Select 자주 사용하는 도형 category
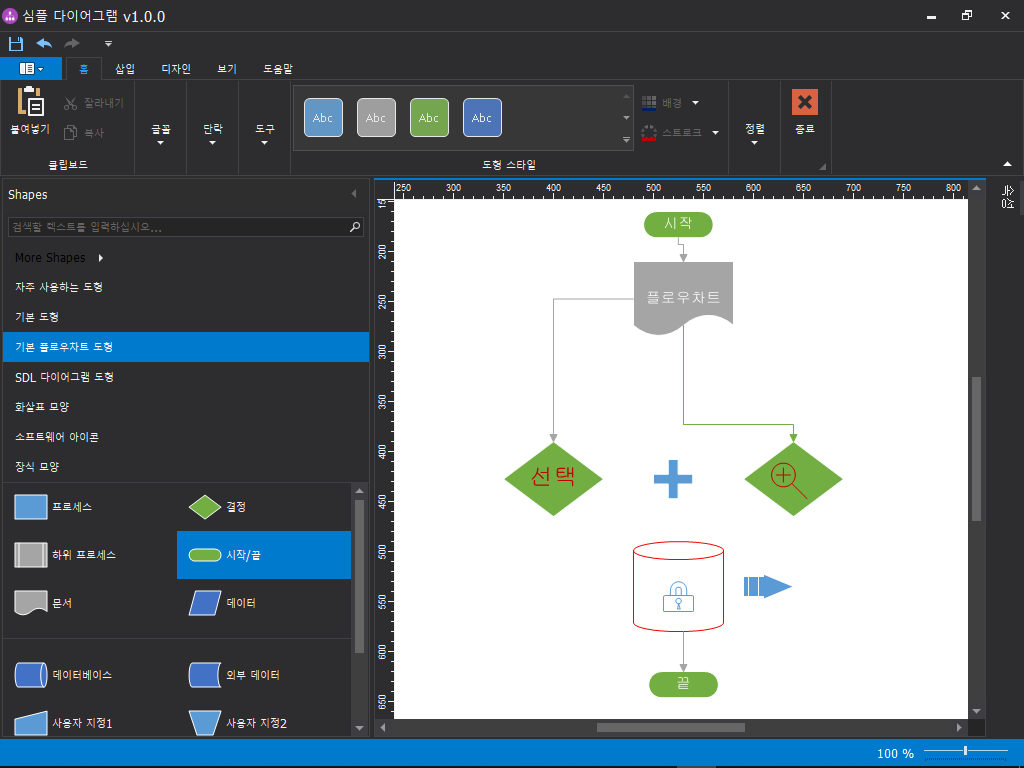Screen dimensions: 1024x768 coord(186,287)
